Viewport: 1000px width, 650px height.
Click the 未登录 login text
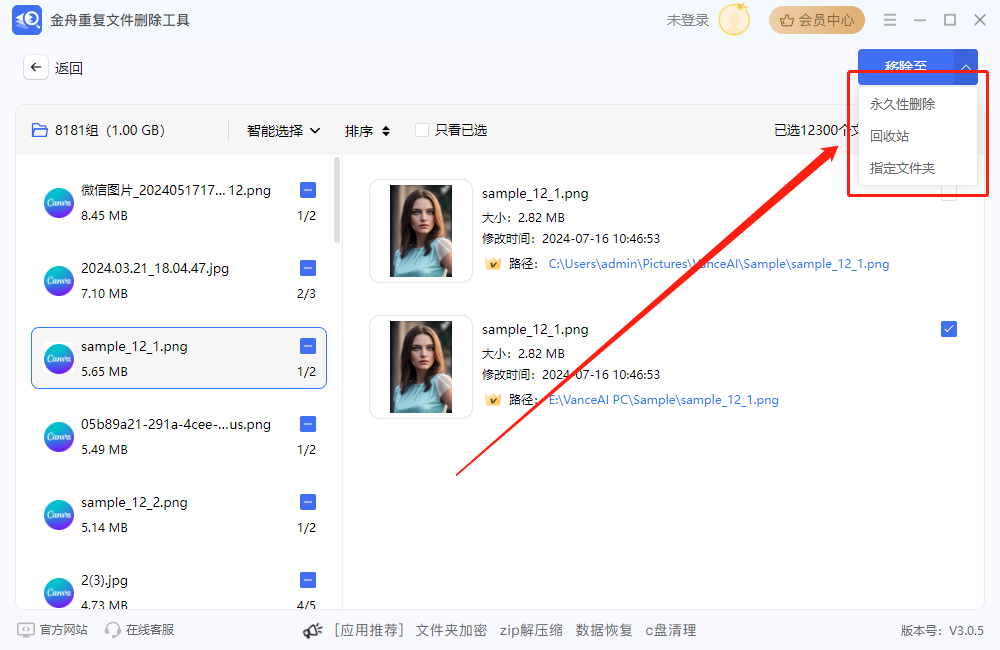688,20
